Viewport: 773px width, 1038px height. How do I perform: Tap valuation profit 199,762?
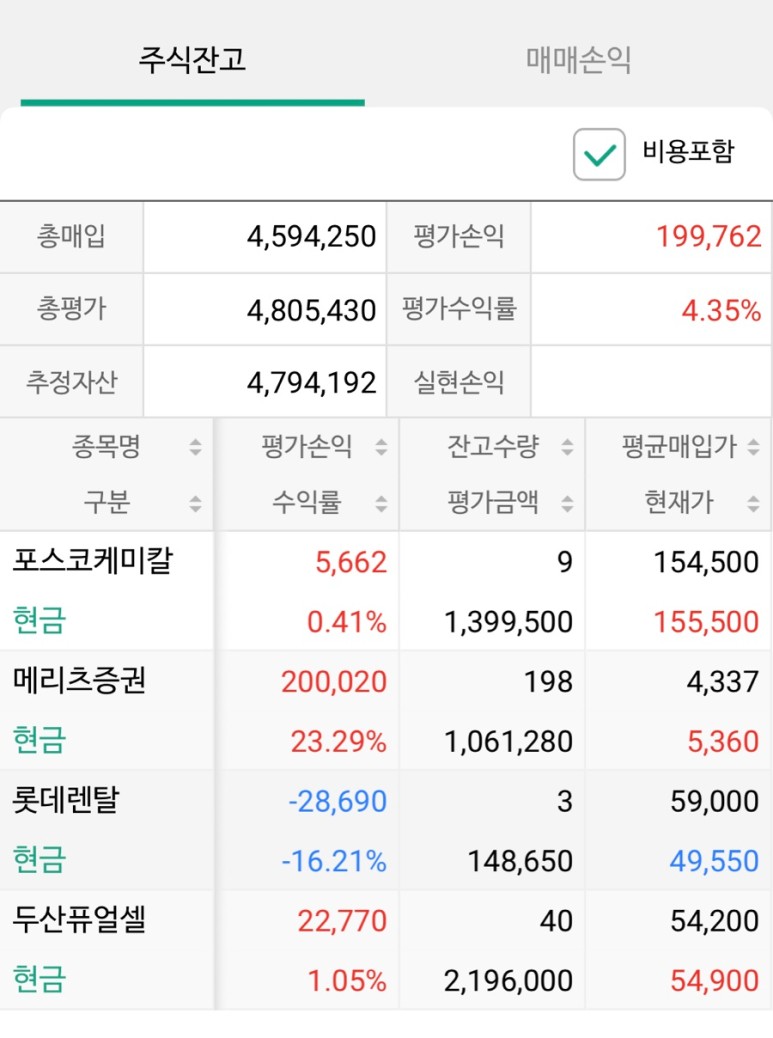709,236
